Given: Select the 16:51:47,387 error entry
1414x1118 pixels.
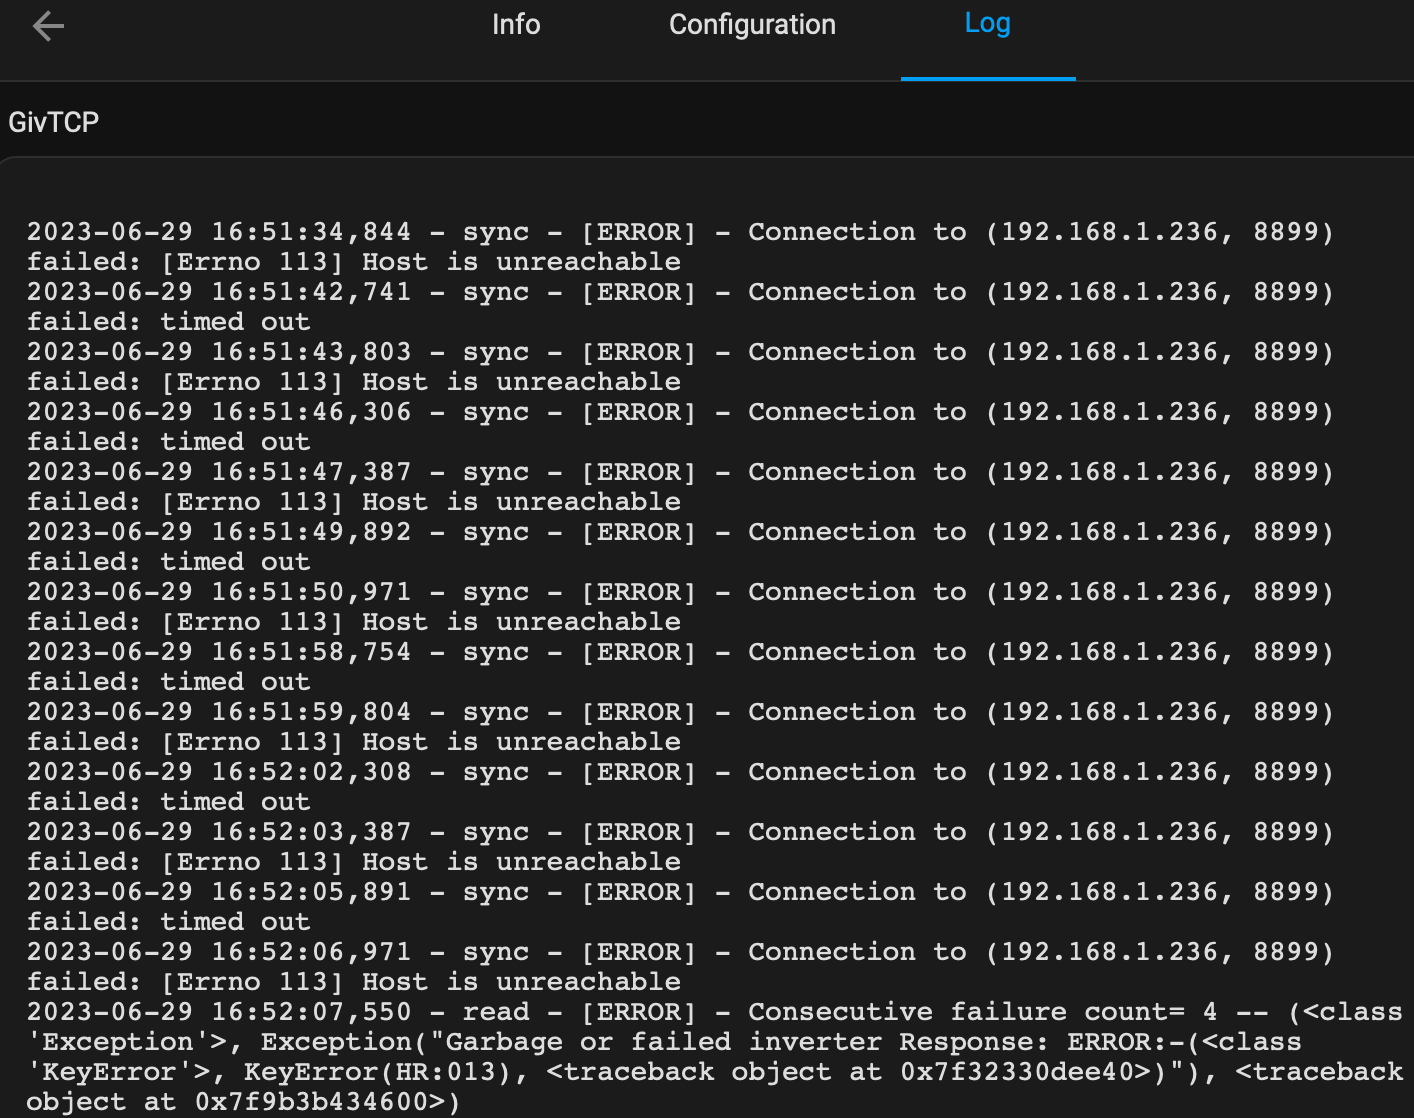Looking at the screenshot, I should [x=680, y=487].
